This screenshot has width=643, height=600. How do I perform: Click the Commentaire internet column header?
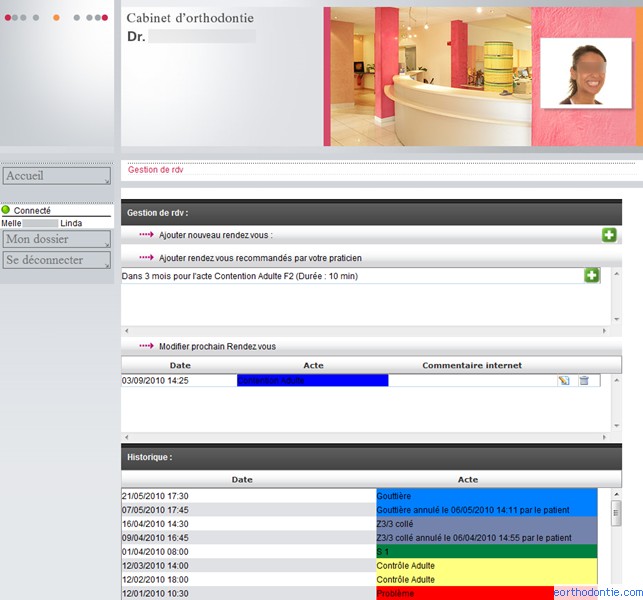472,366
